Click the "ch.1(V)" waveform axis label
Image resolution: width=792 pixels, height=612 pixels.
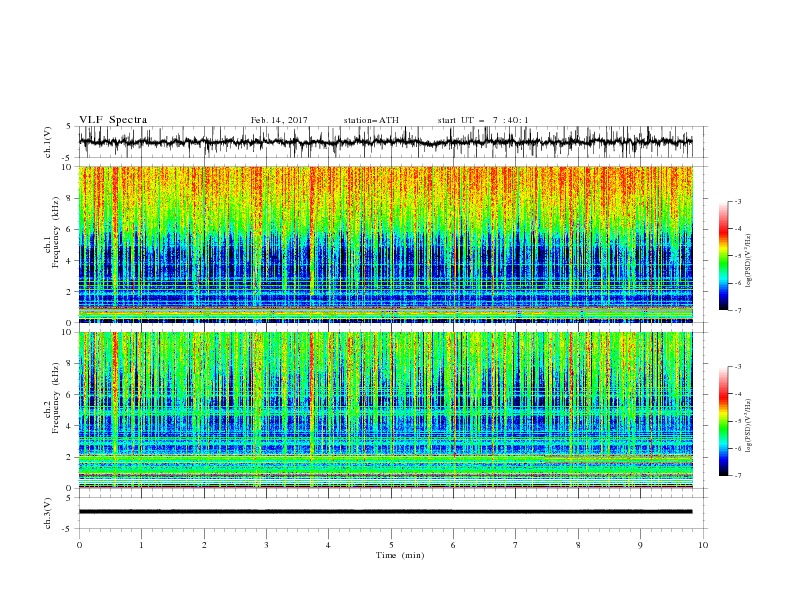point(48,142)
